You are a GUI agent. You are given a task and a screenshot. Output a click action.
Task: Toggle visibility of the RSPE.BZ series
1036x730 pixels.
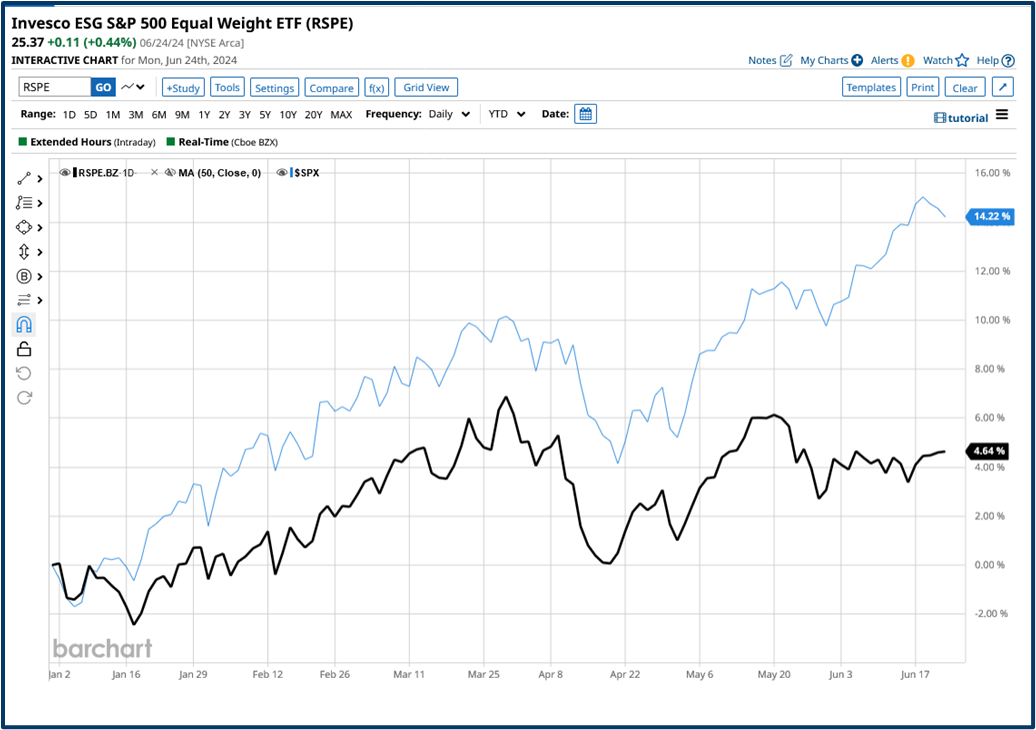point(65,172)
